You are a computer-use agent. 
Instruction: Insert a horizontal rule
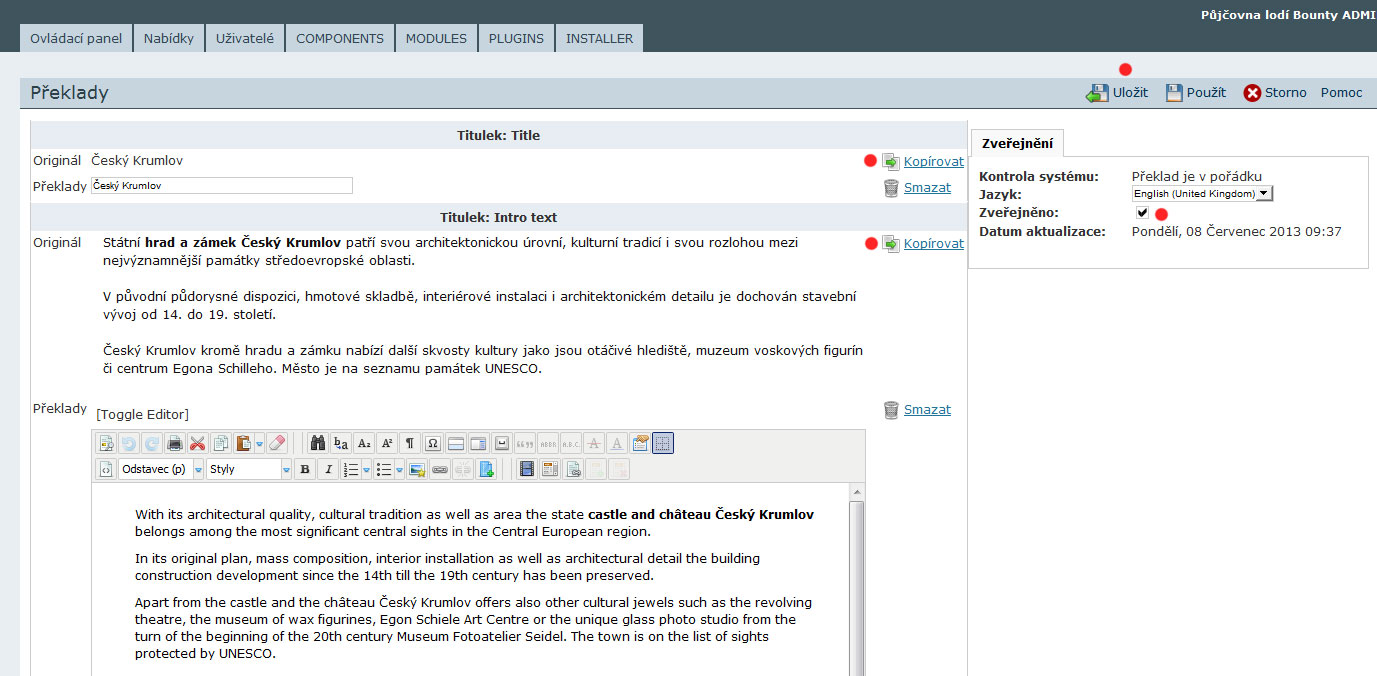click(456, 443)
